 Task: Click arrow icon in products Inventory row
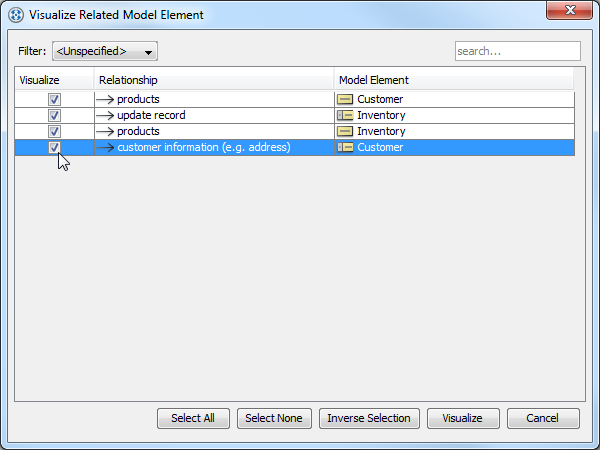105,132
